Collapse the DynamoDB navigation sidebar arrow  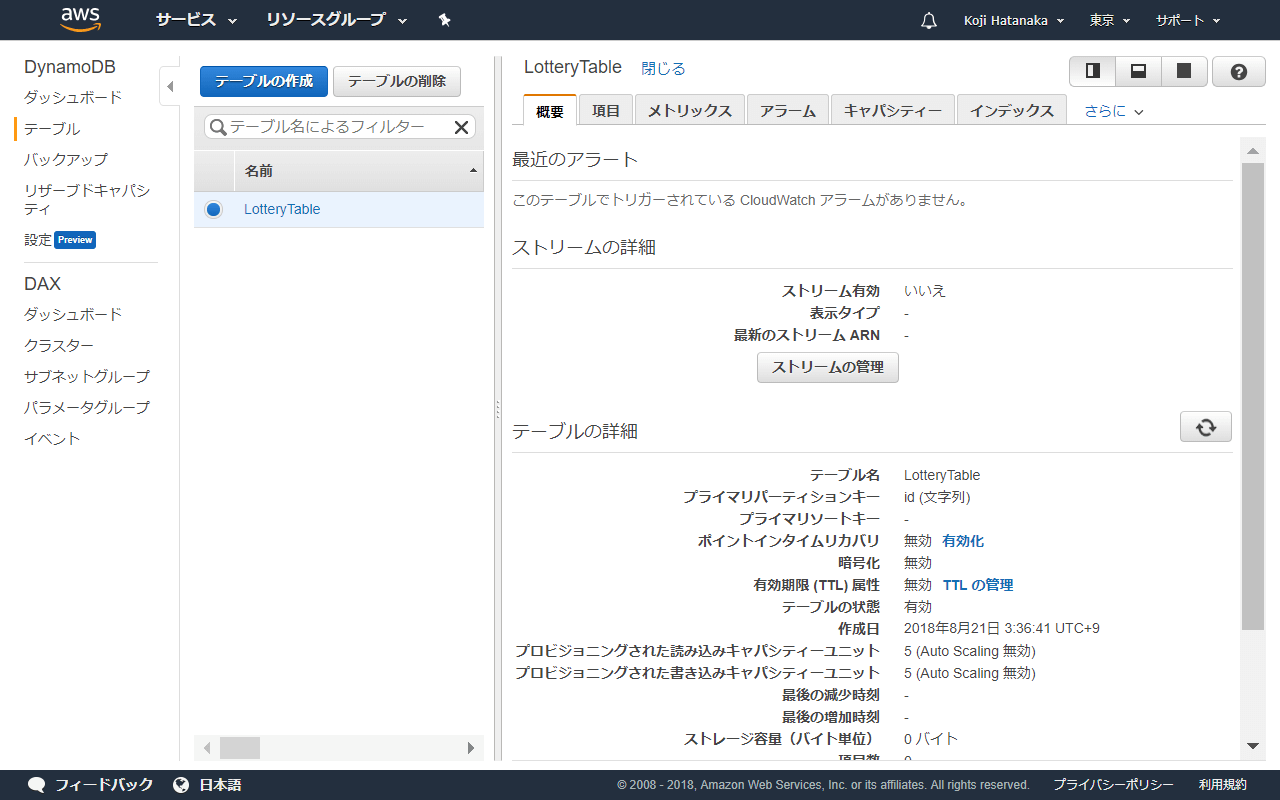169,87
